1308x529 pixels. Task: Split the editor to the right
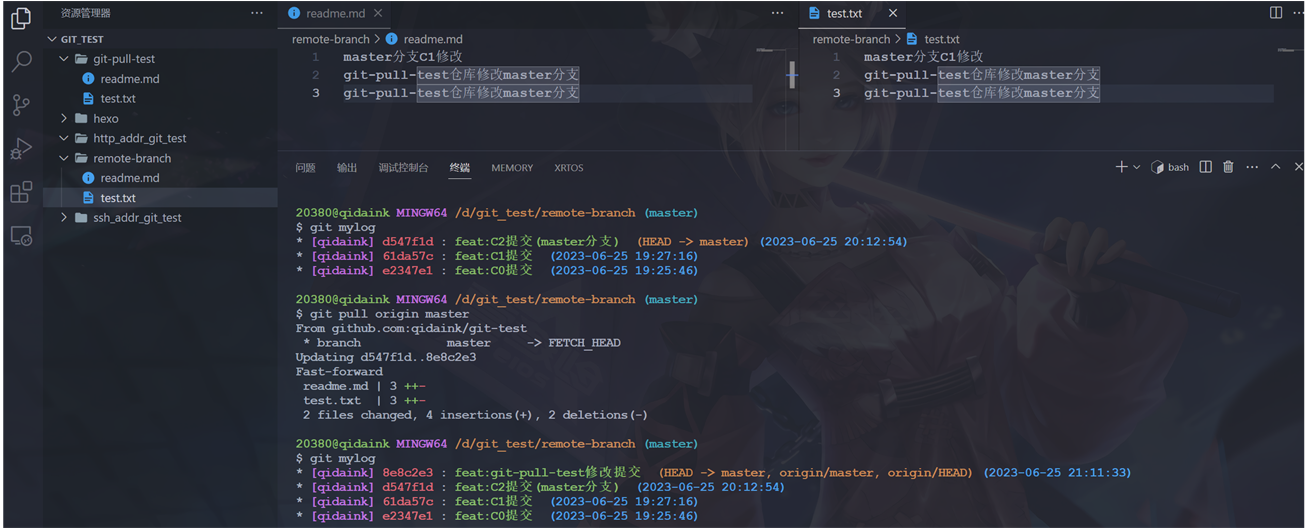(1276, 13)
